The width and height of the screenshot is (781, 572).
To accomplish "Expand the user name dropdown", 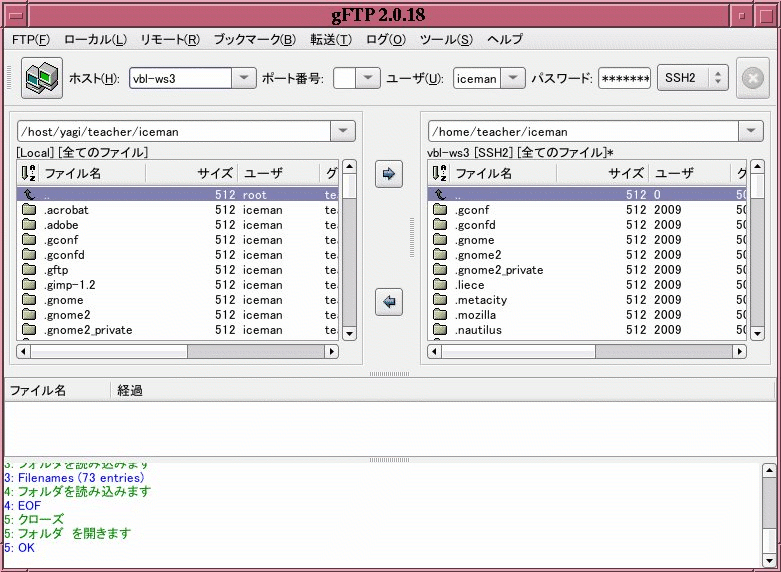I will [513, 78].
